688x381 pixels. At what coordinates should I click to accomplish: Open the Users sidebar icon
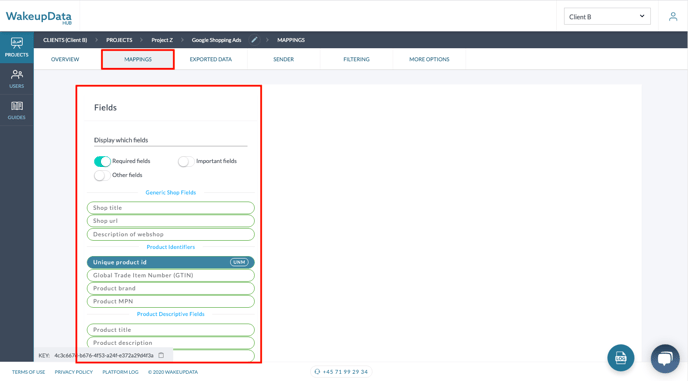click(17, 79)
